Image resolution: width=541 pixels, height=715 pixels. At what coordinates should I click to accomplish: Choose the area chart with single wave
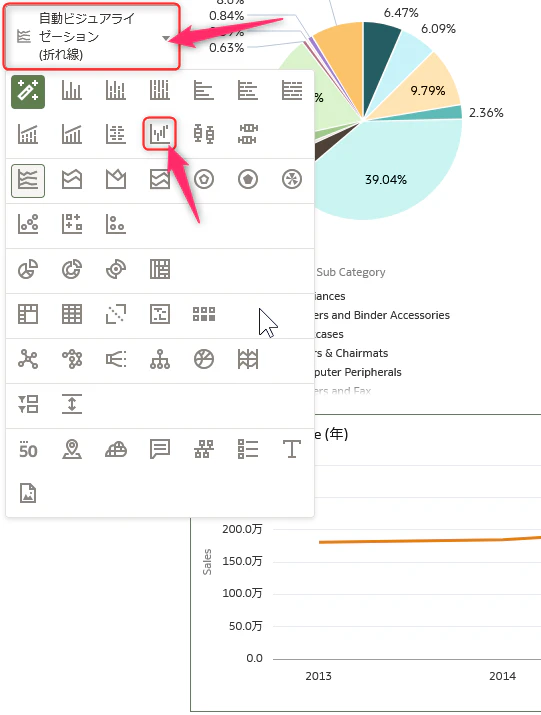point(72,179)
